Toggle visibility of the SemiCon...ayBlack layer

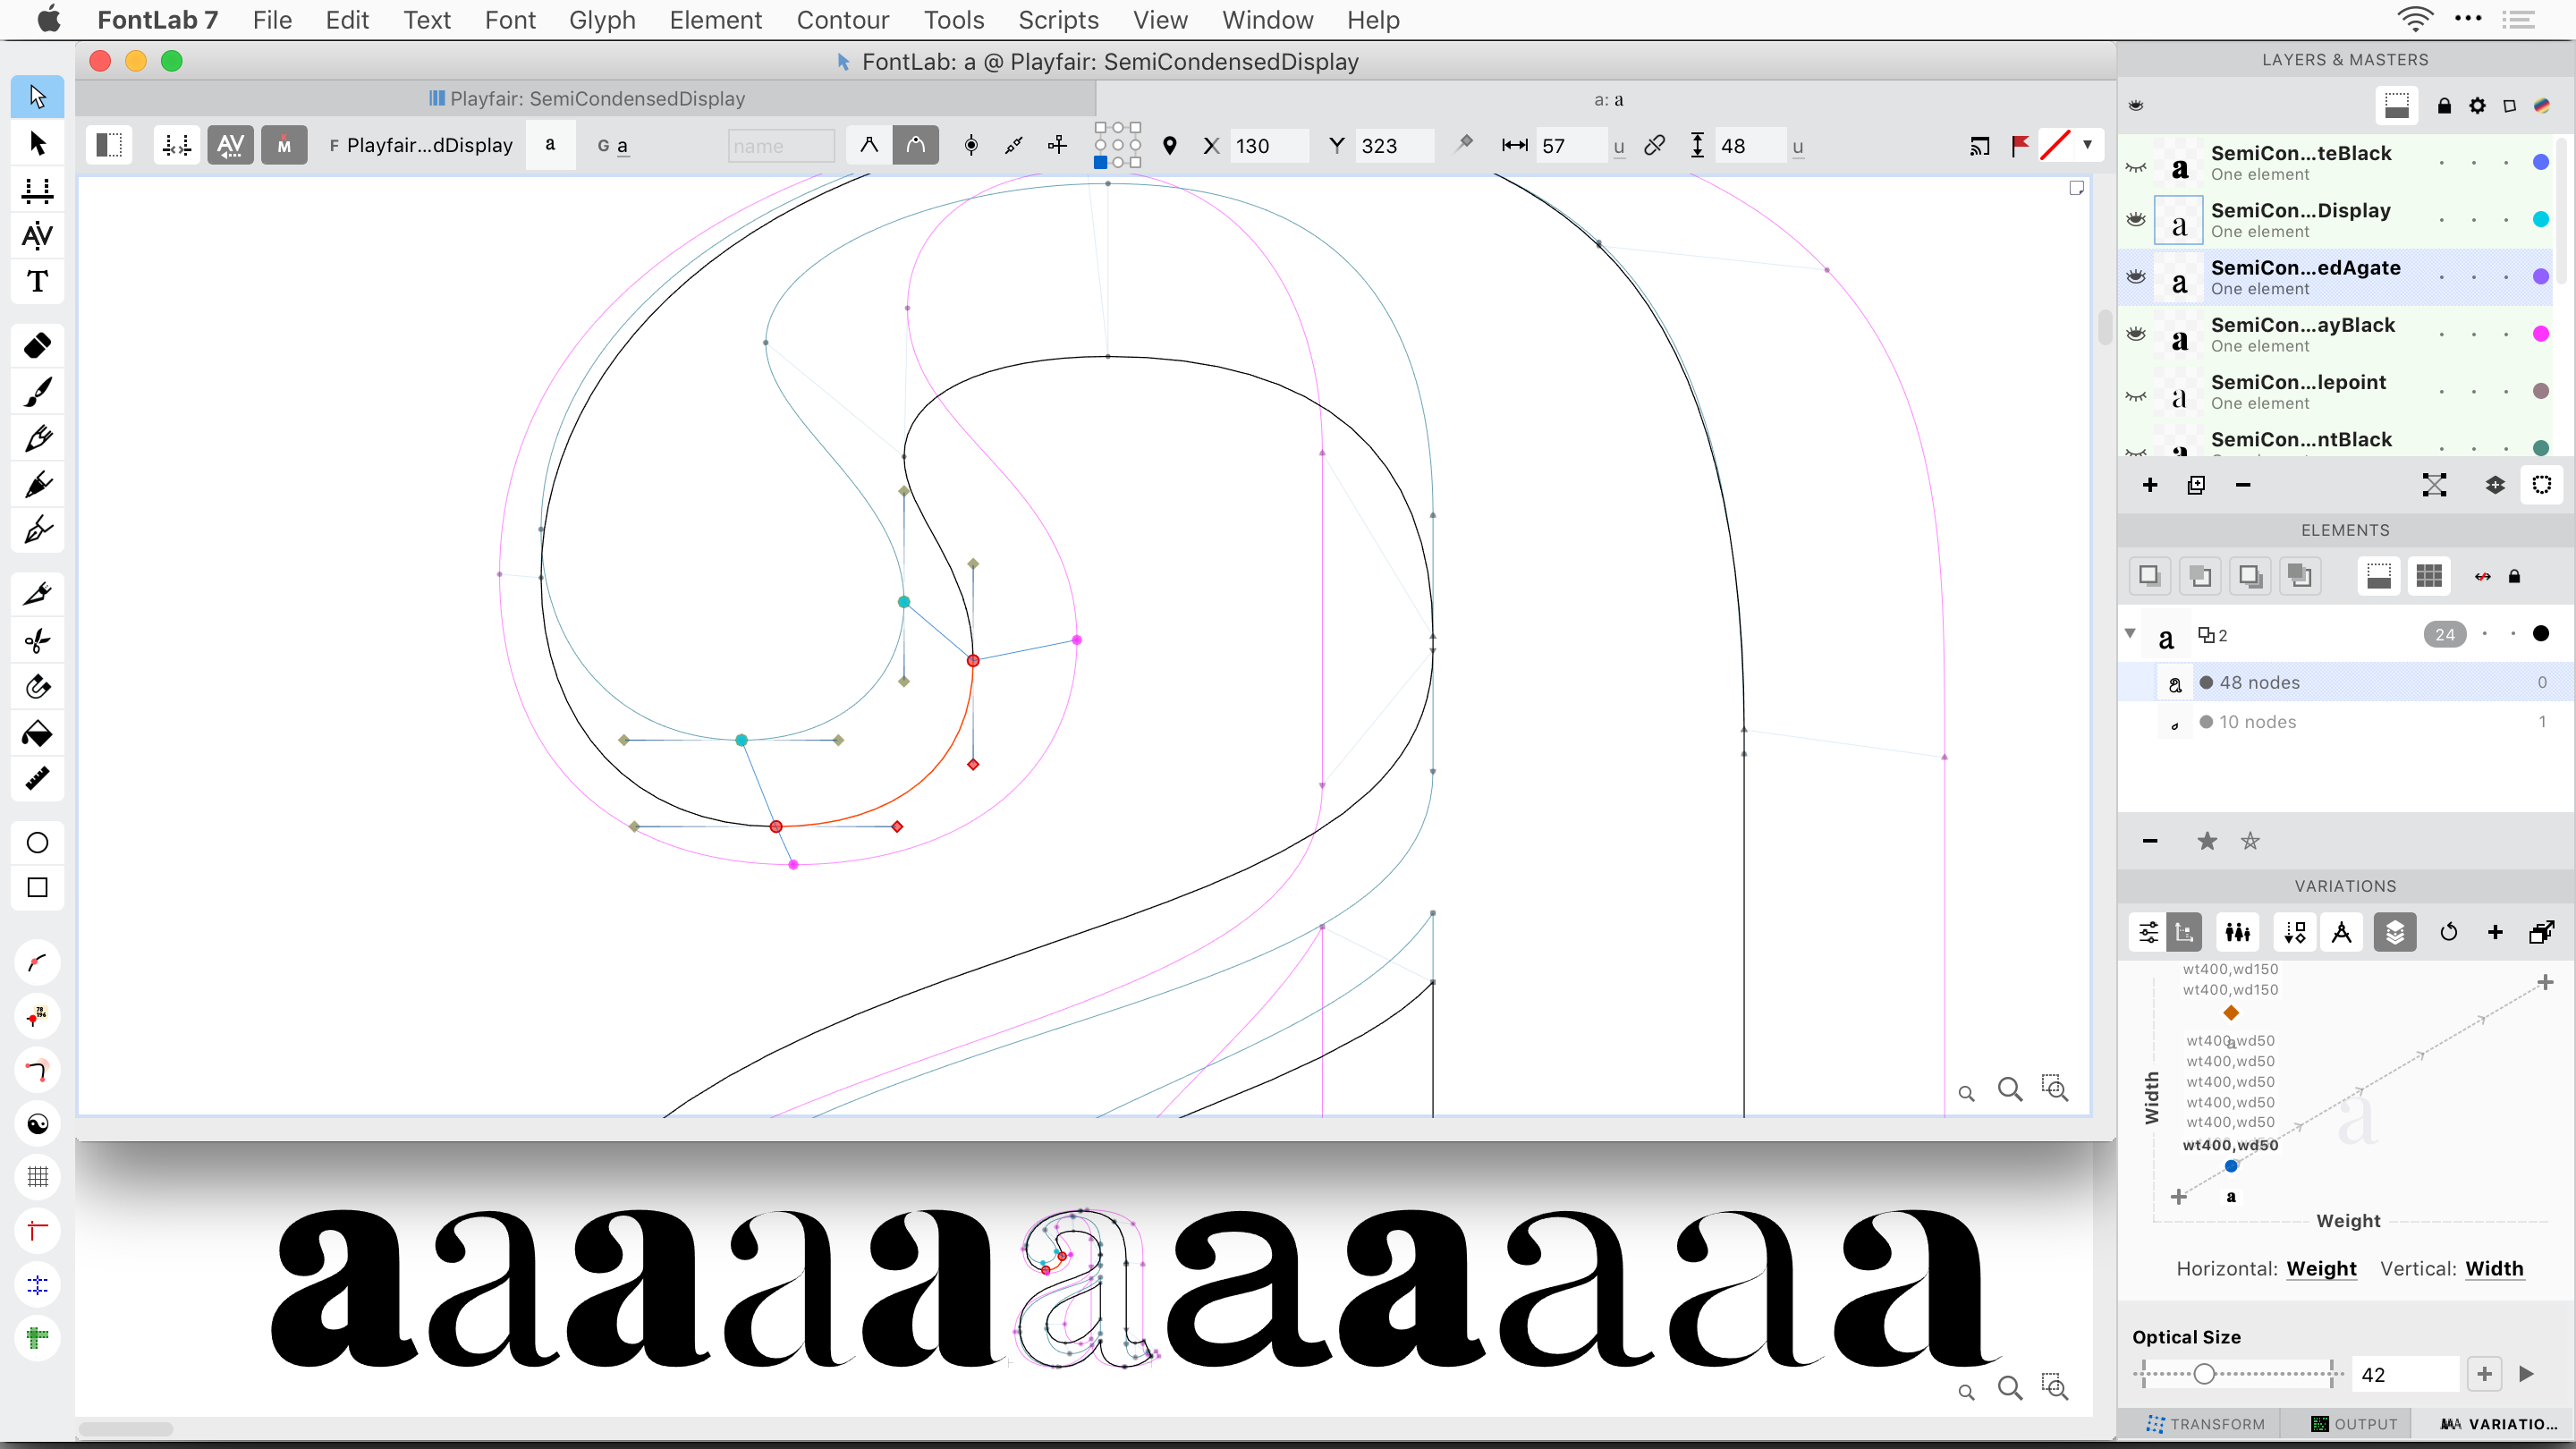click(x=2135, y=333)
